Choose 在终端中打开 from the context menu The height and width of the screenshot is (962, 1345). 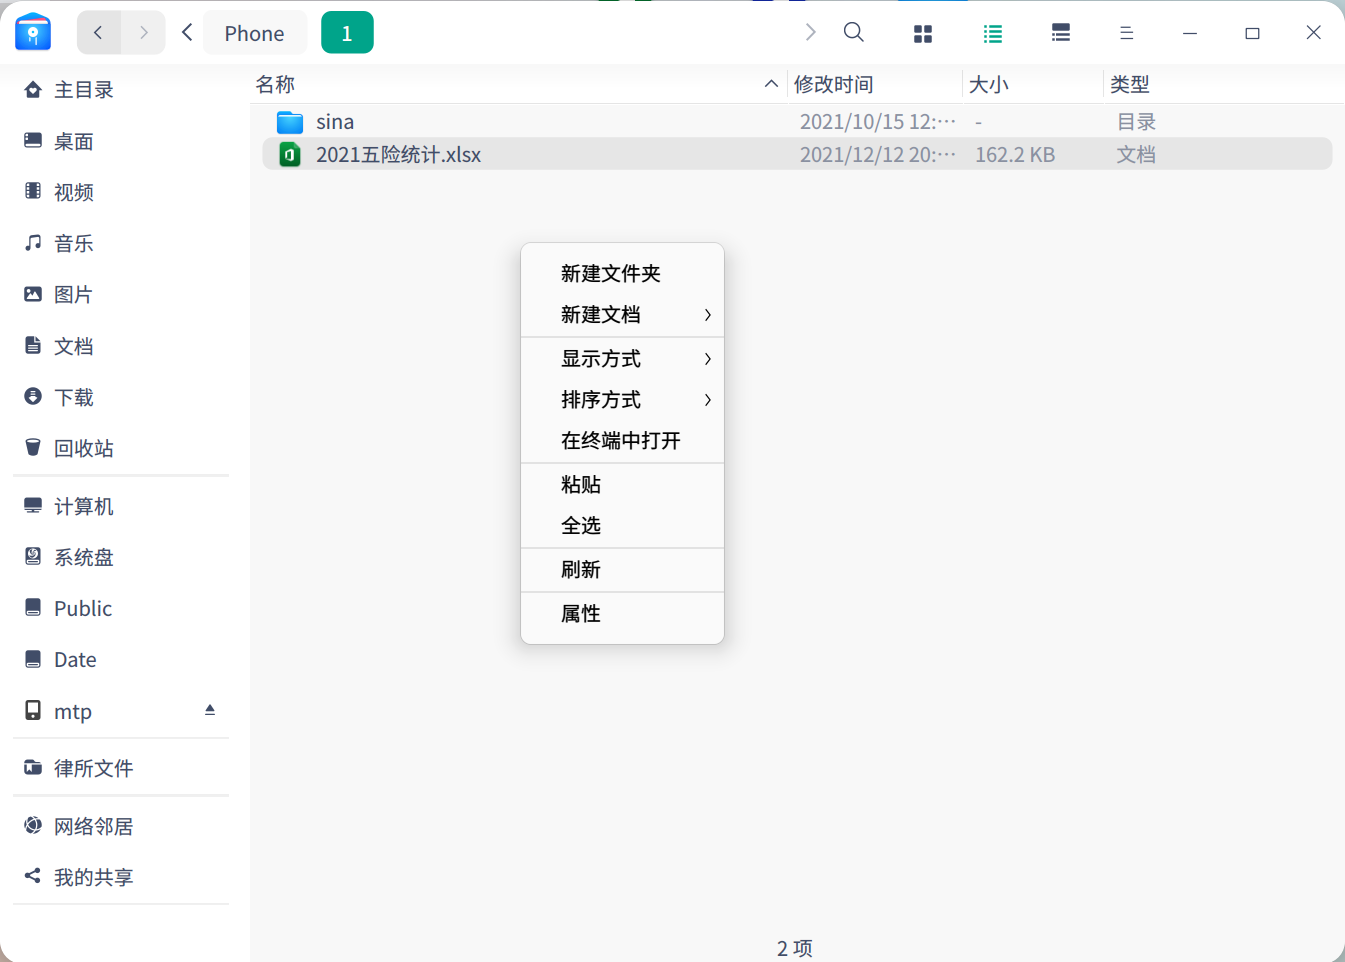pyautogui.click(x=622, y=441)
